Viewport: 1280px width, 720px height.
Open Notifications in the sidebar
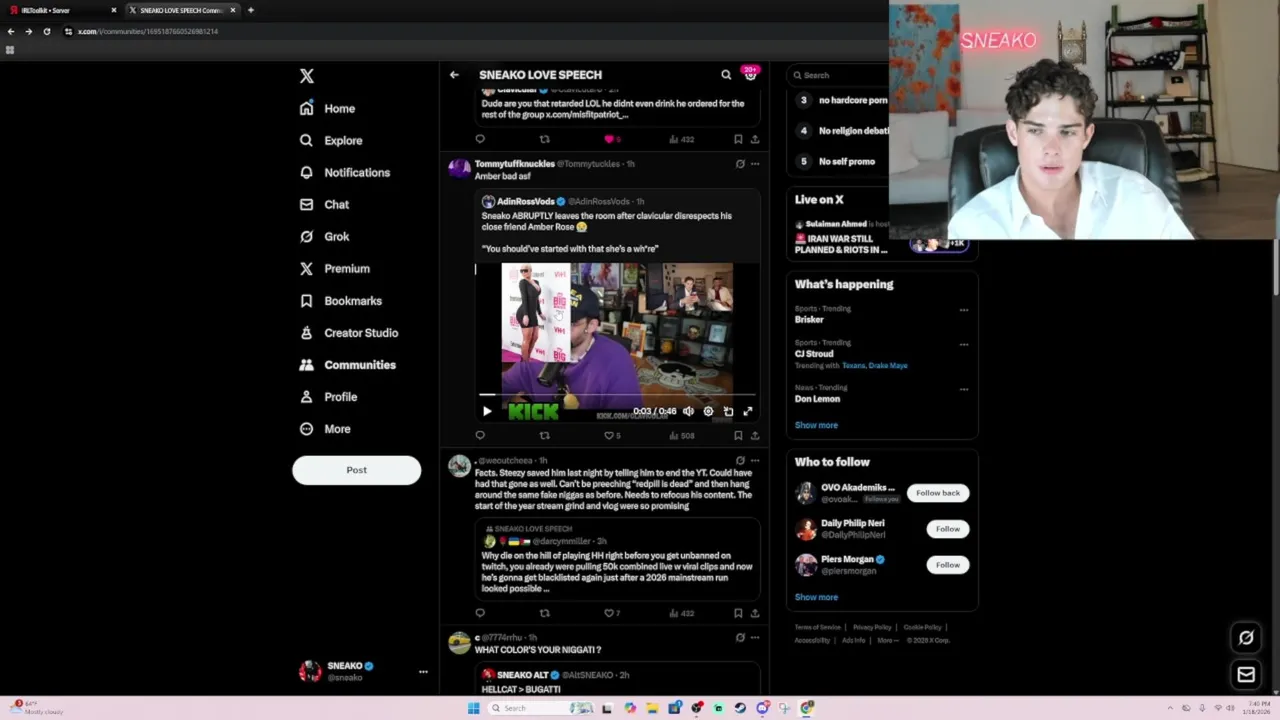pos(345,173)
